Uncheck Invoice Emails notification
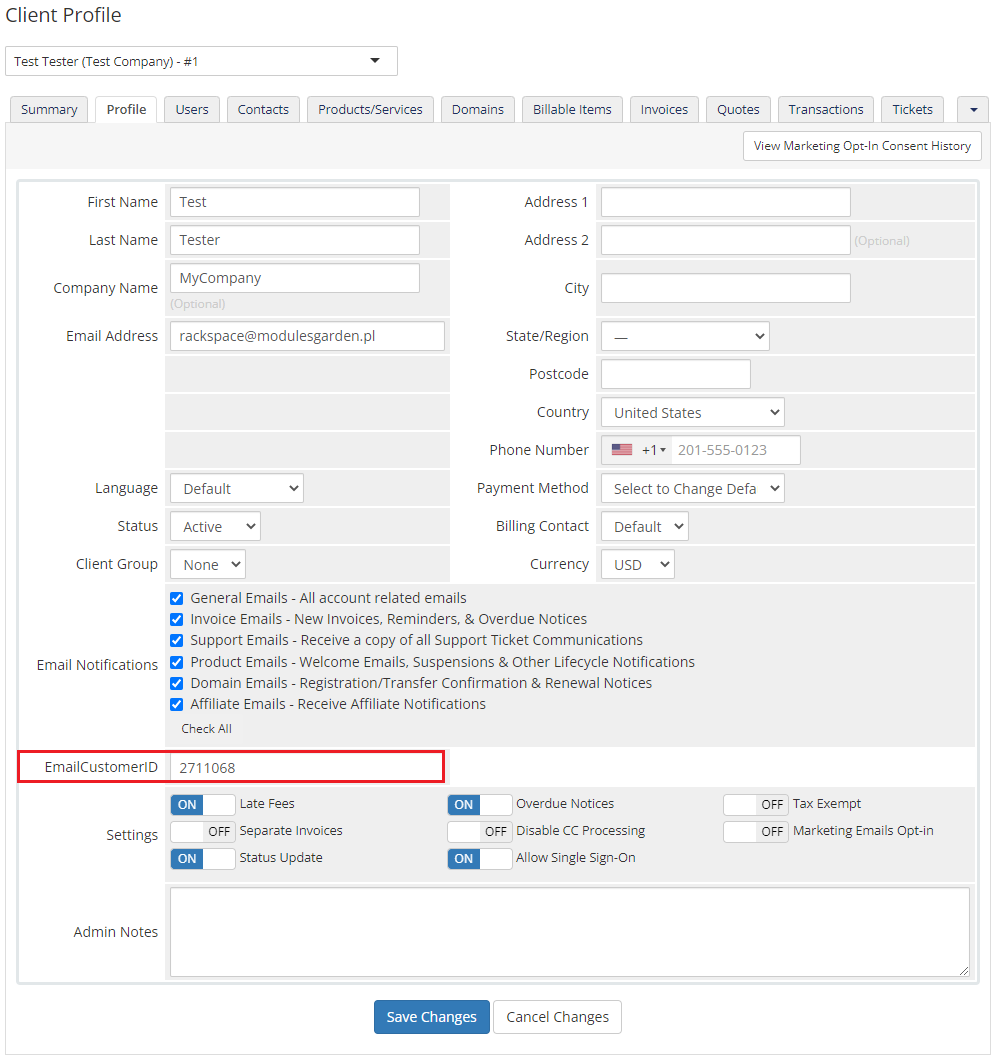The image size is (998, 1056). click(x=176, y=619)
